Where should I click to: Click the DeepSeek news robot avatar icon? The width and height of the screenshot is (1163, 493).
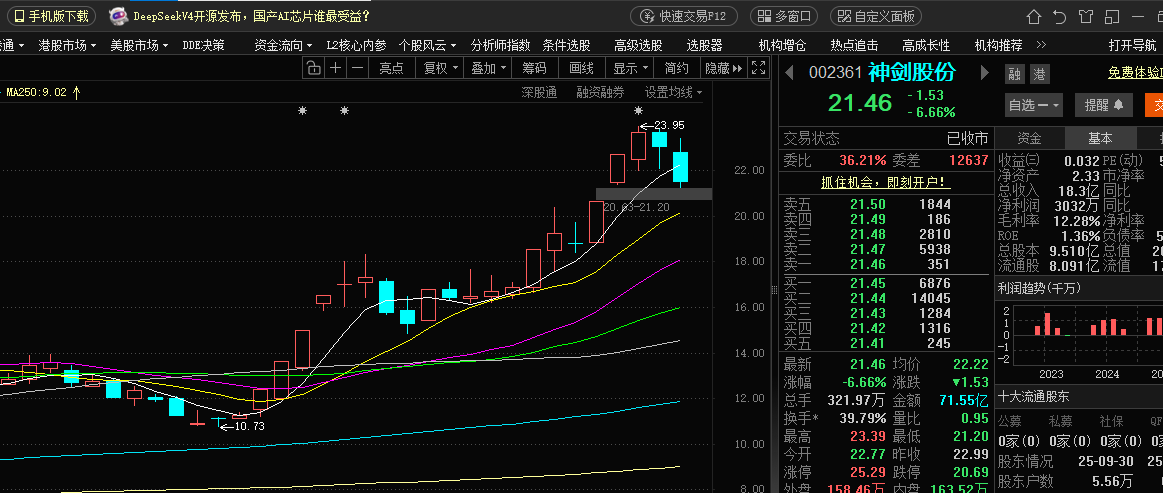pos(117,16)
